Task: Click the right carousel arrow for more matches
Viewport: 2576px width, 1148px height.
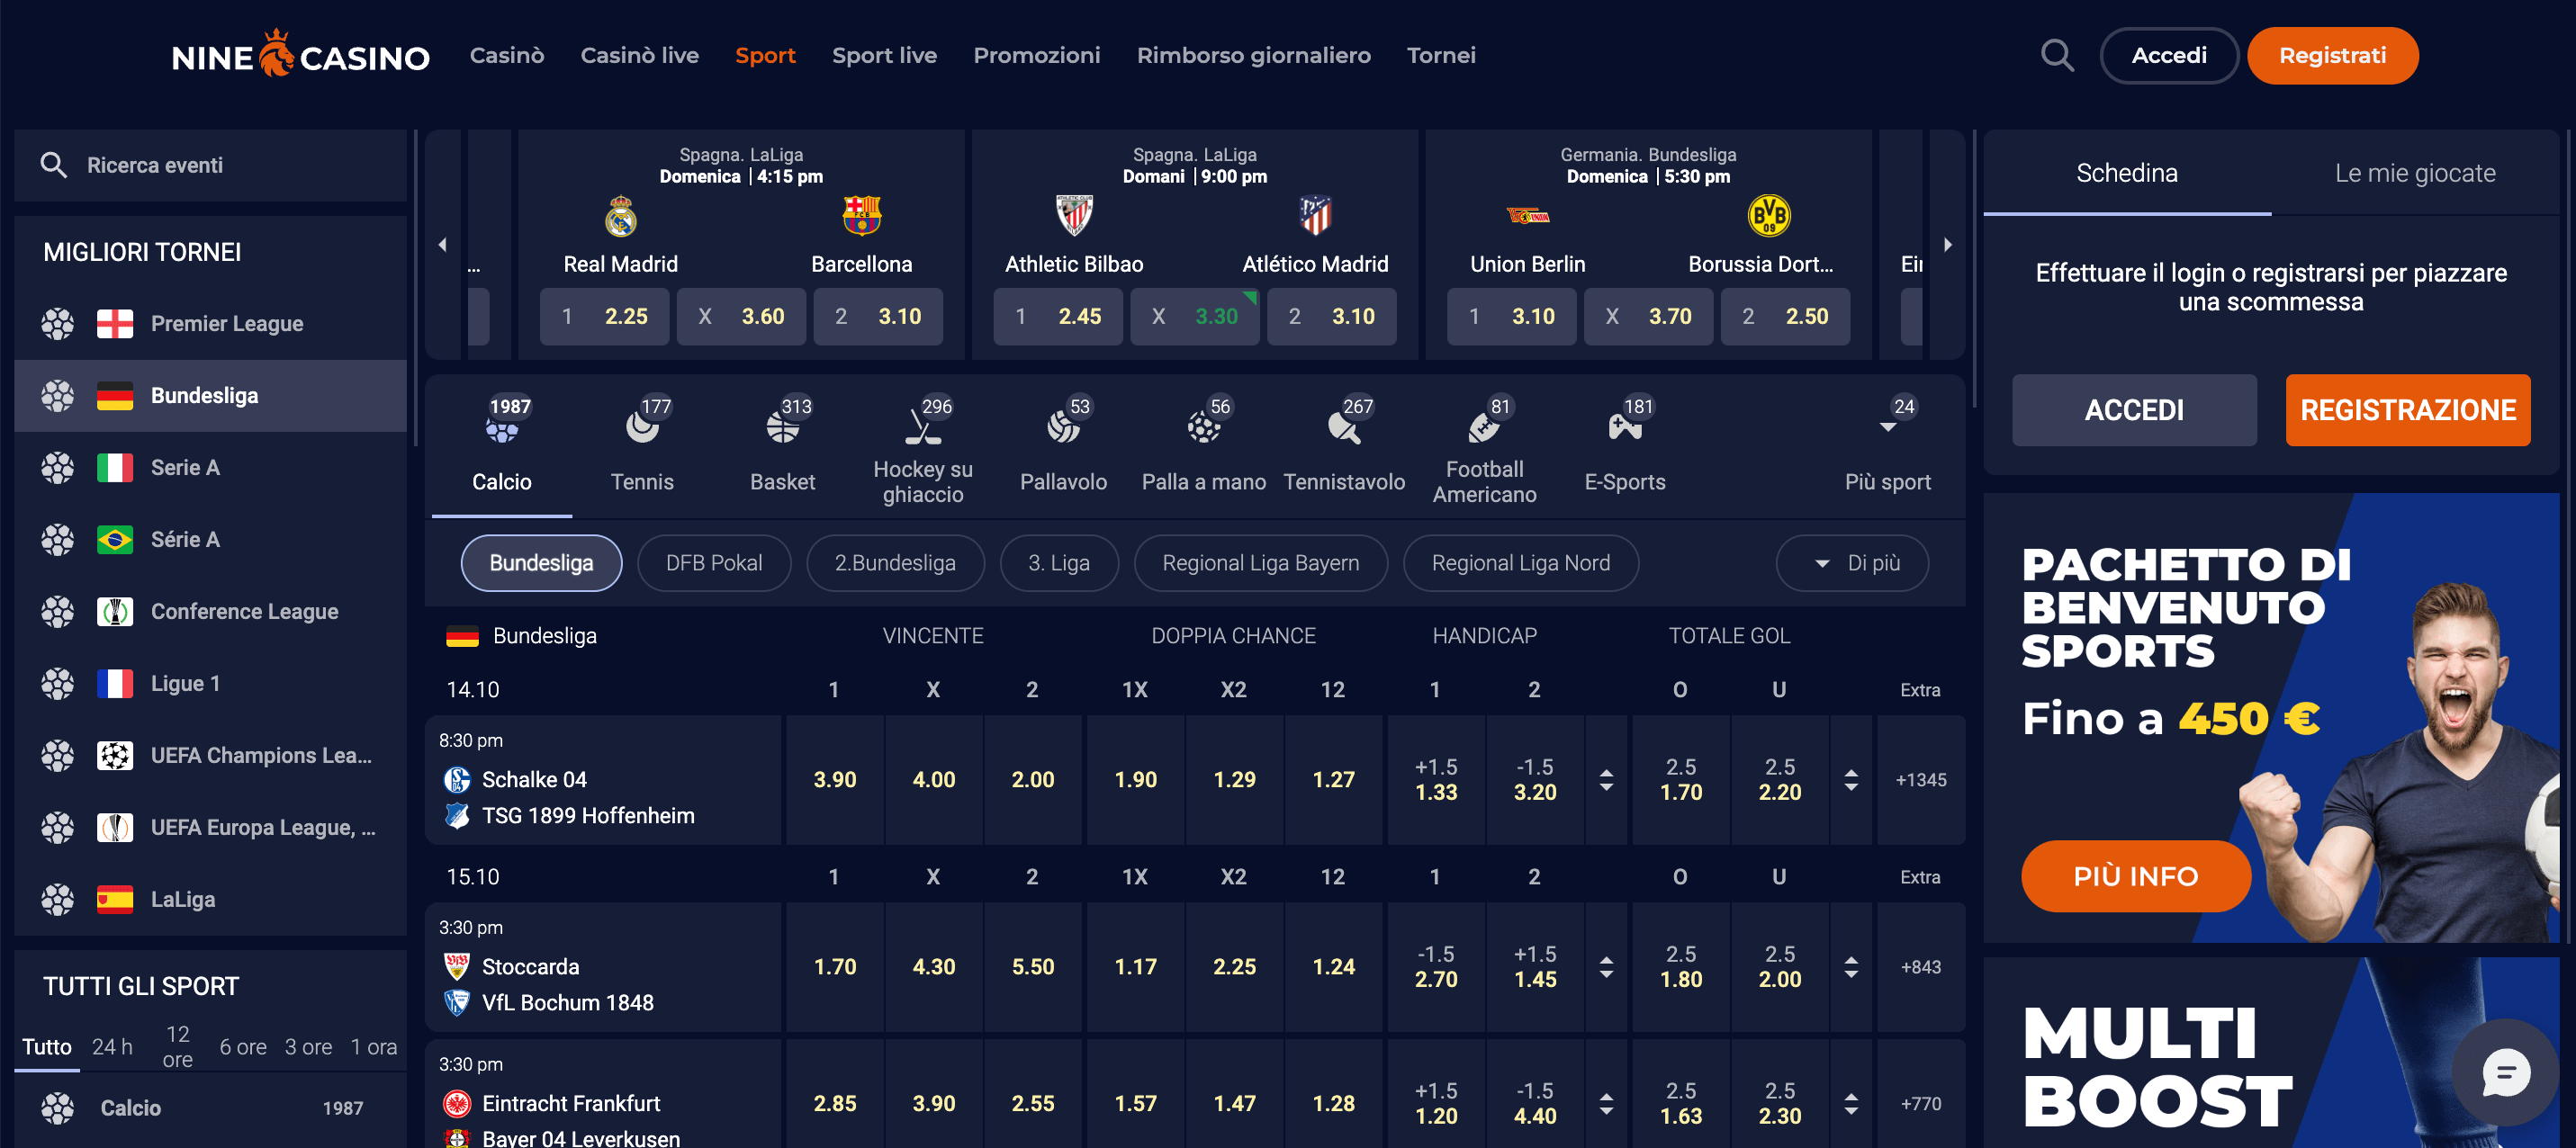Action: tap(1947, 244)
